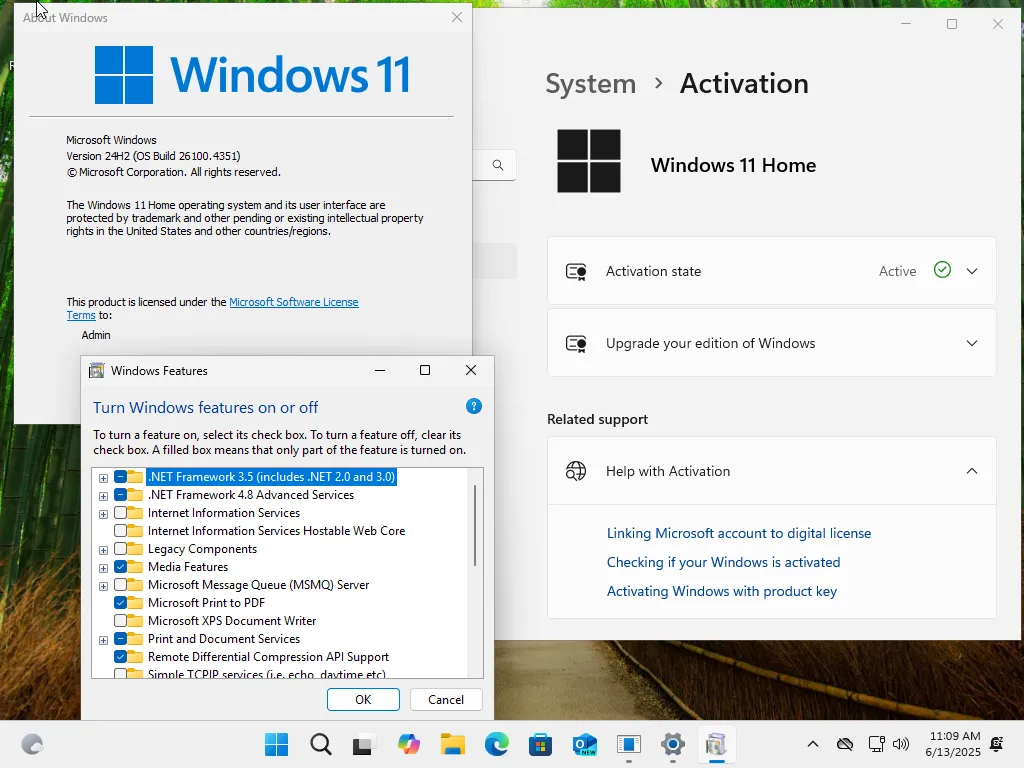This screenshot has height=768, width=1024.
Task: Confirm Windows Features with OK
Action: (x=363, y=699)
